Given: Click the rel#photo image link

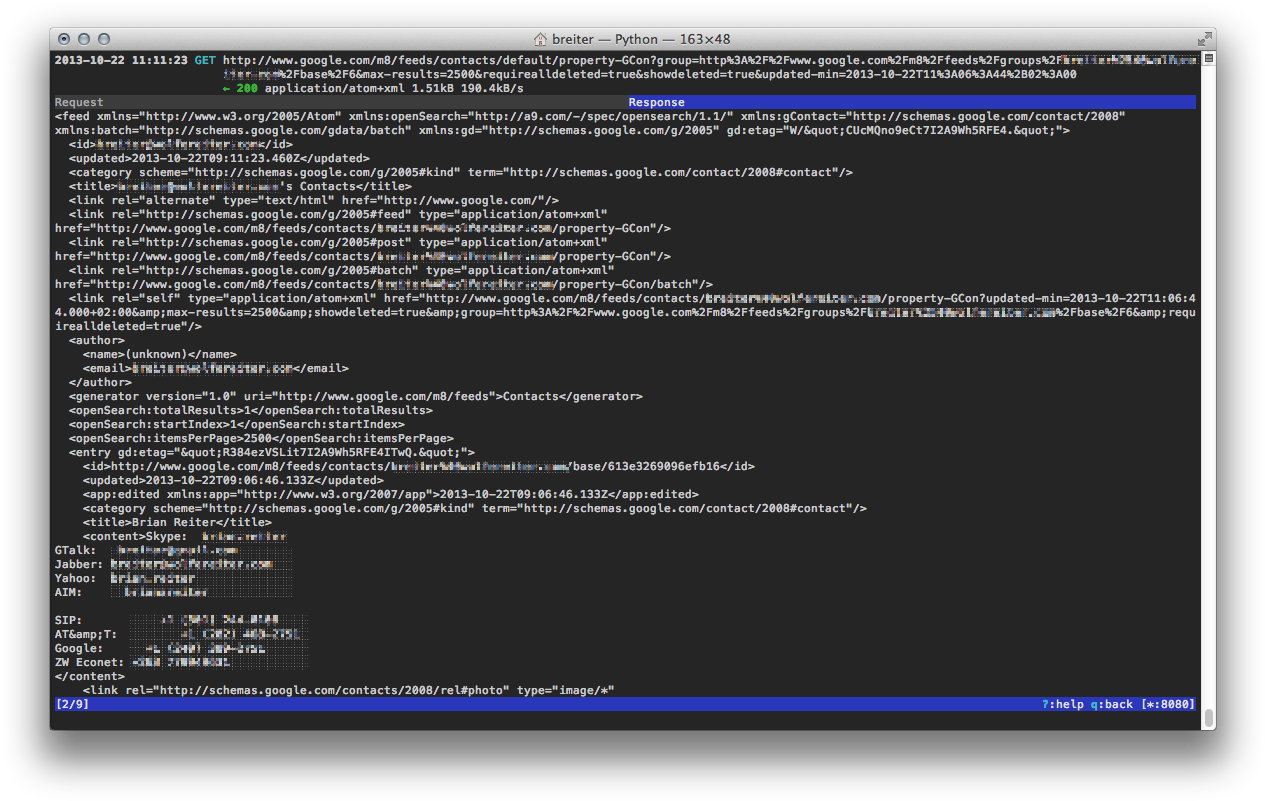Looking at the screenshot, I should coord(350,689).
